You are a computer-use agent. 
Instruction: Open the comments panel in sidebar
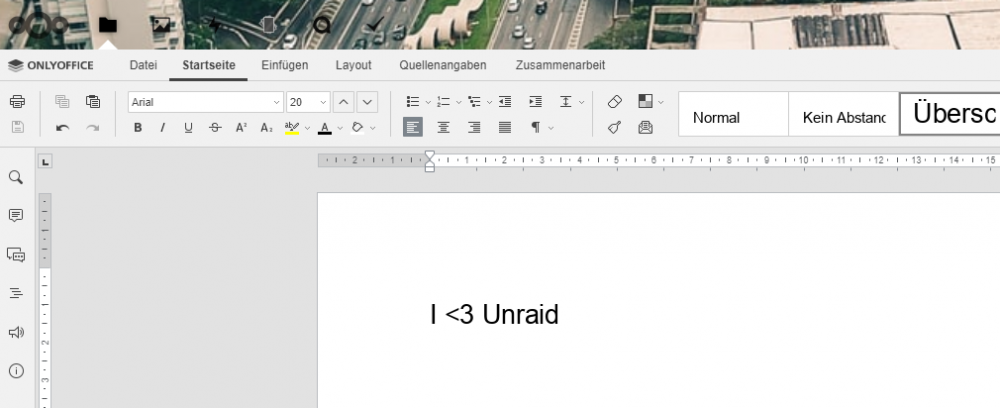tap(16, 215)
